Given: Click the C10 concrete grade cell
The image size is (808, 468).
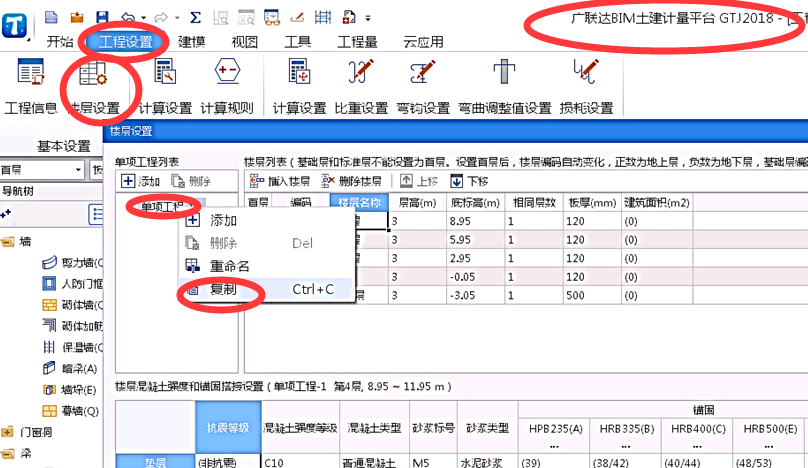Looking at the screenshot, I should 300,462.
